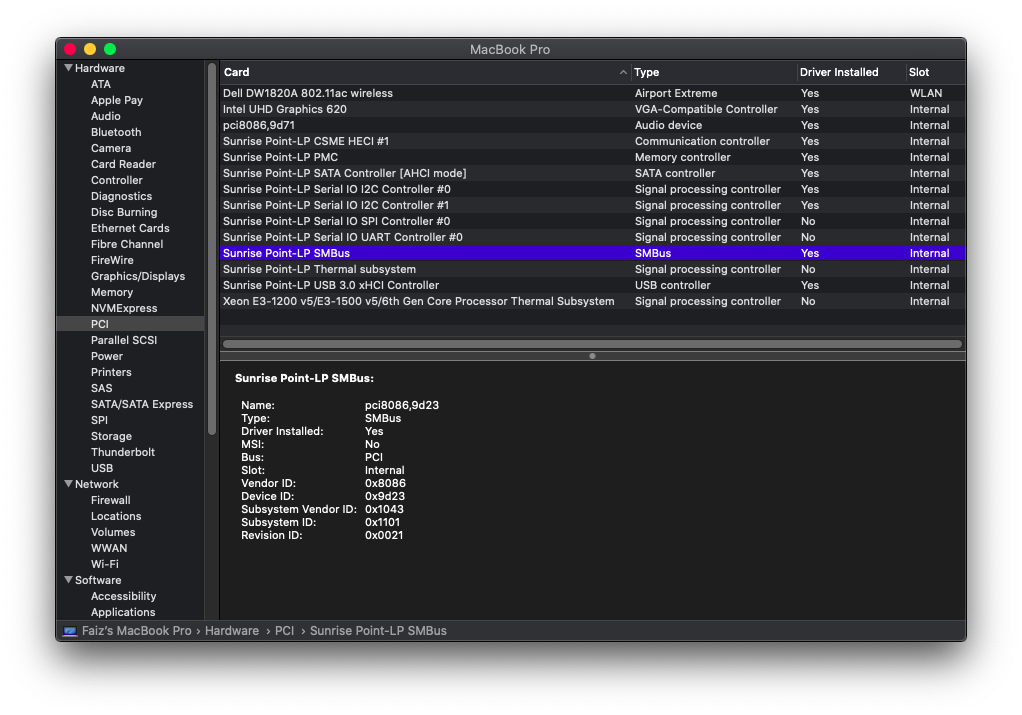This screenshot has width=1022, height=715.
Task: Open Apple Pay in the sidebar
Action: click(117, 100)
